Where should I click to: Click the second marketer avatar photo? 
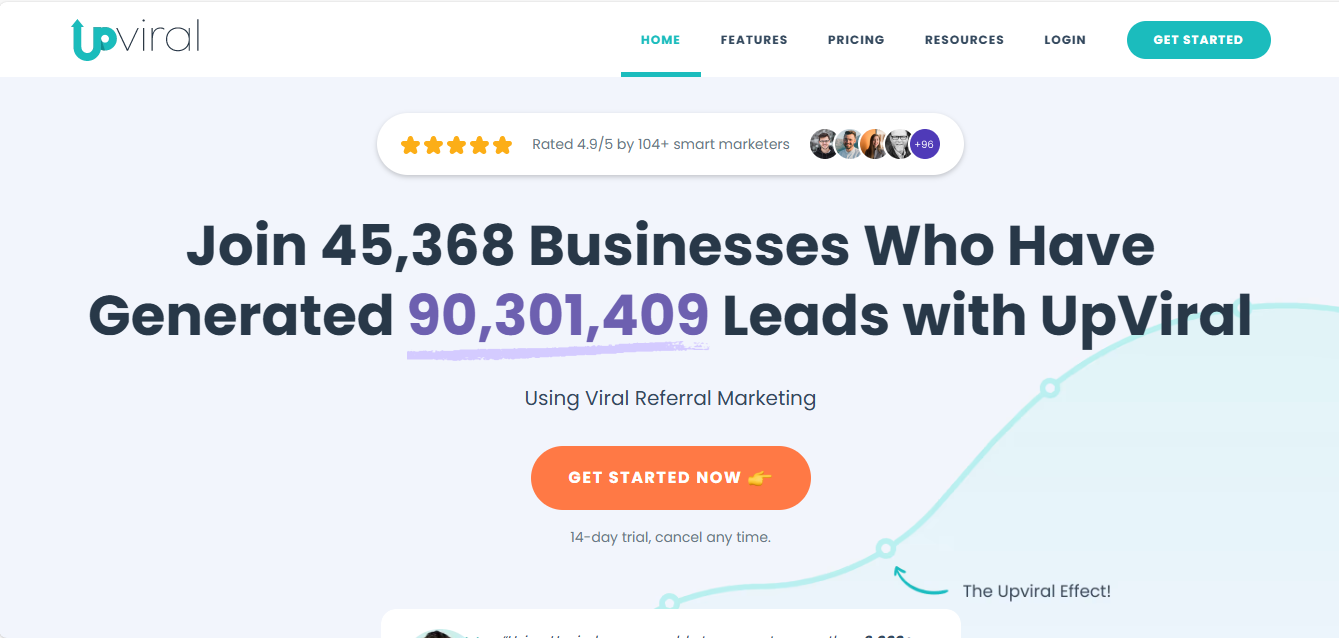[x=848, y=144]
